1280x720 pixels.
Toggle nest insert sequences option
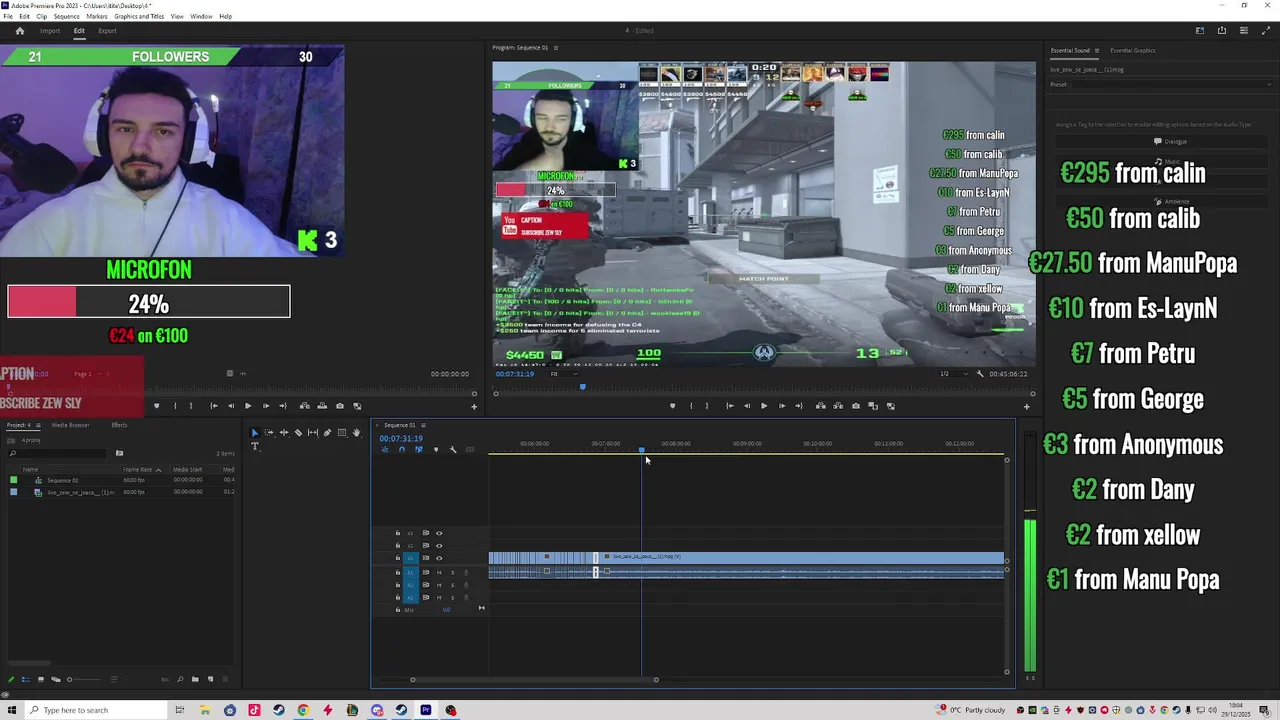click(385, 450)
